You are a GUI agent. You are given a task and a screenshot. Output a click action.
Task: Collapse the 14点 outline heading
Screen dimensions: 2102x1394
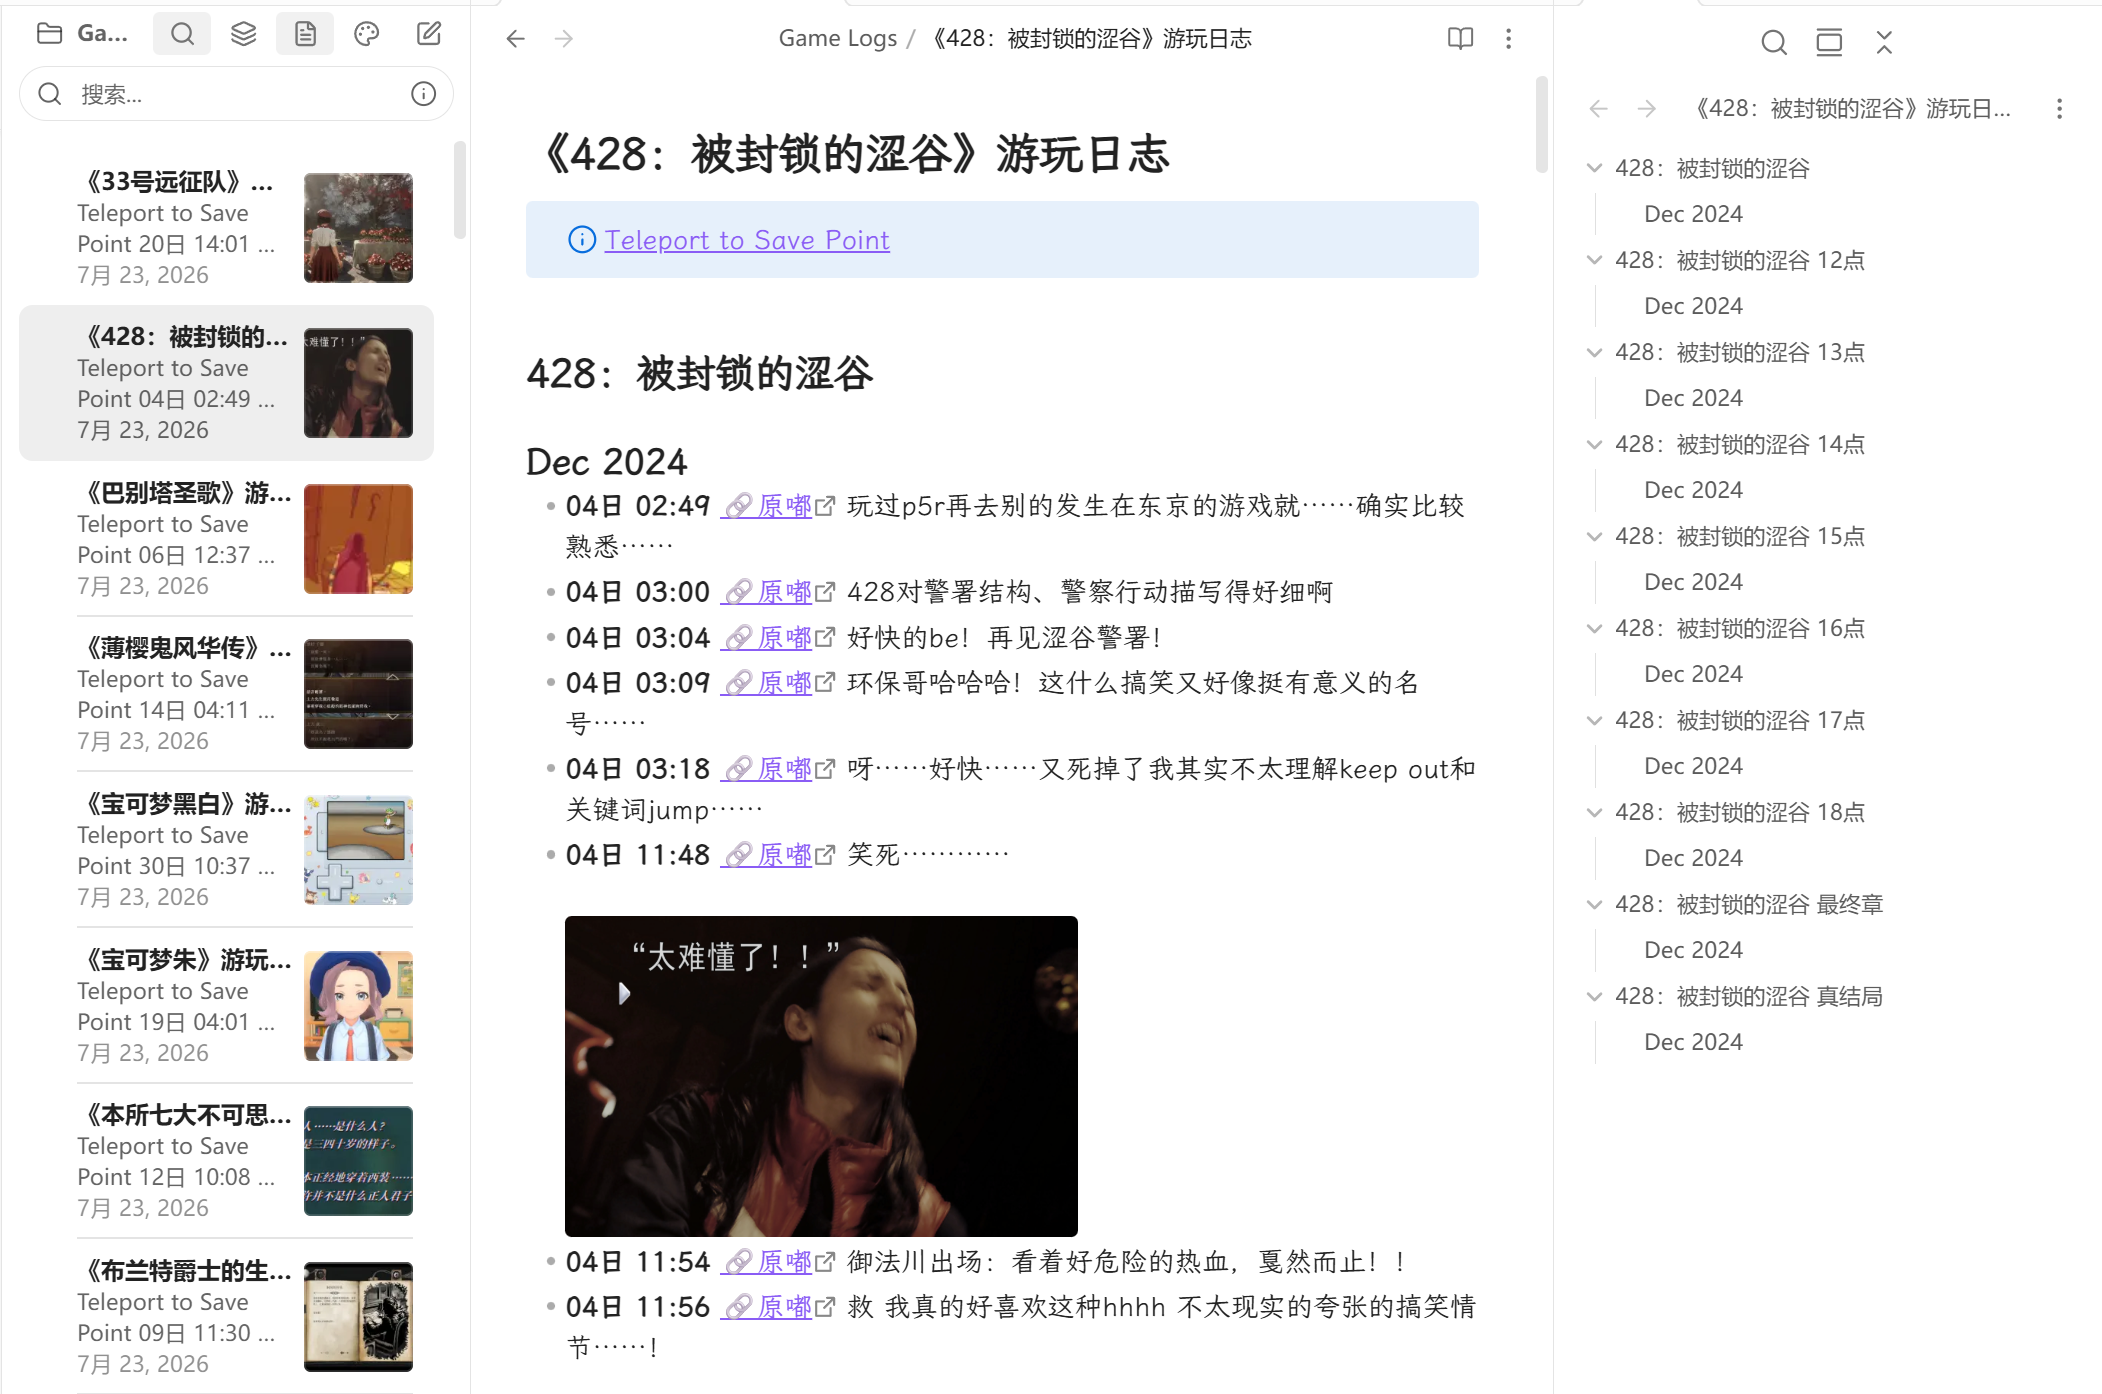1595,444
